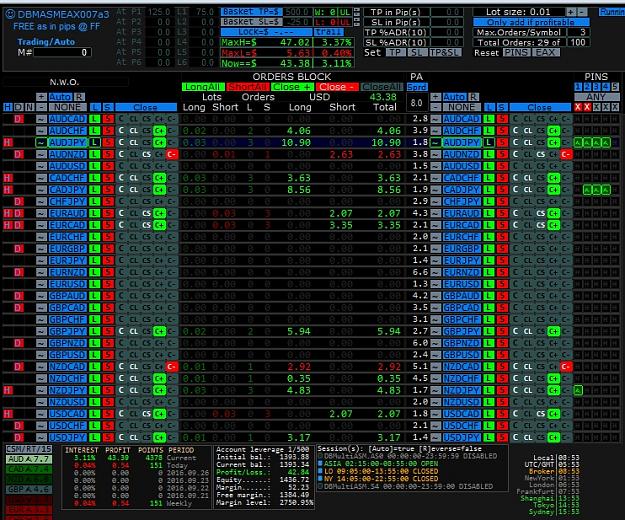Toggle the Basket TP=$ button

pos(252,12)
